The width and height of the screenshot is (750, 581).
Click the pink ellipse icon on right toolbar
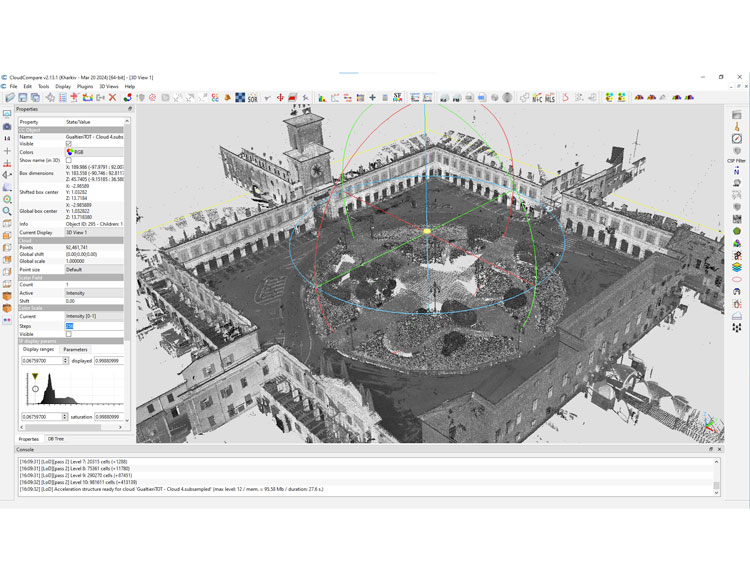[x=737, y=279]
